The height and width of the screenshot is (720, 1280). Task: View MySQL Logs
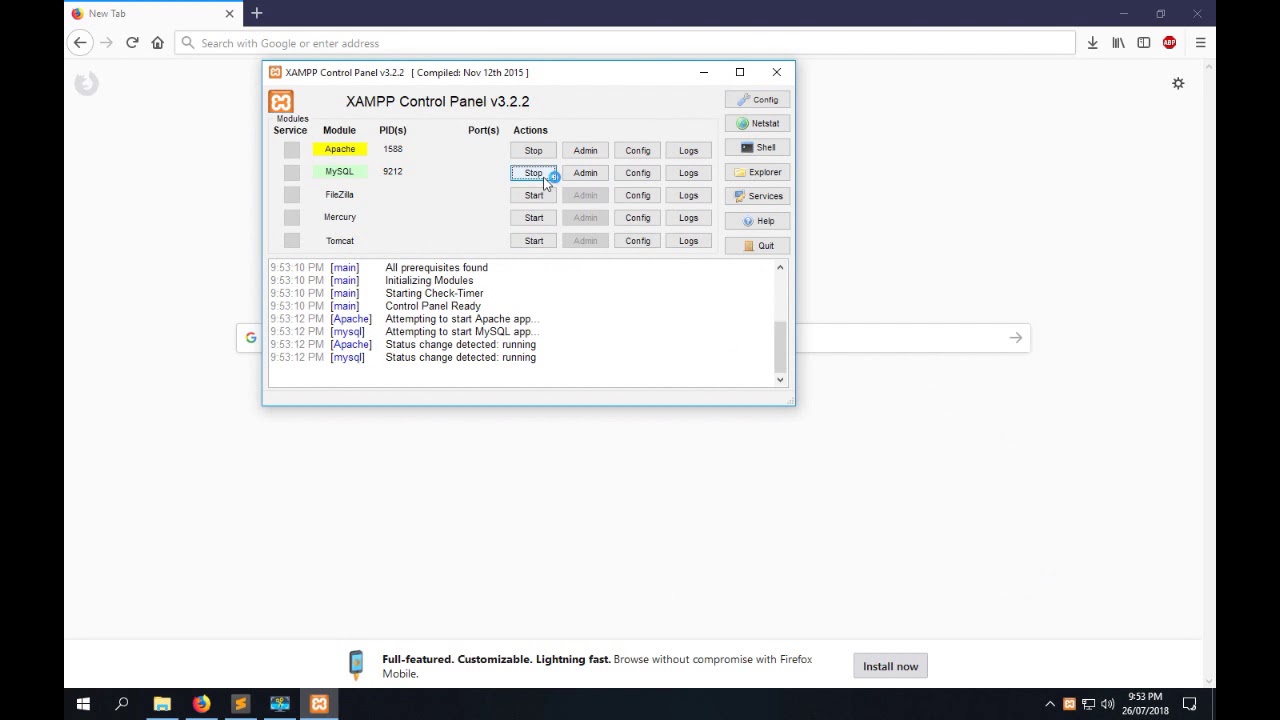coord(688,173)
